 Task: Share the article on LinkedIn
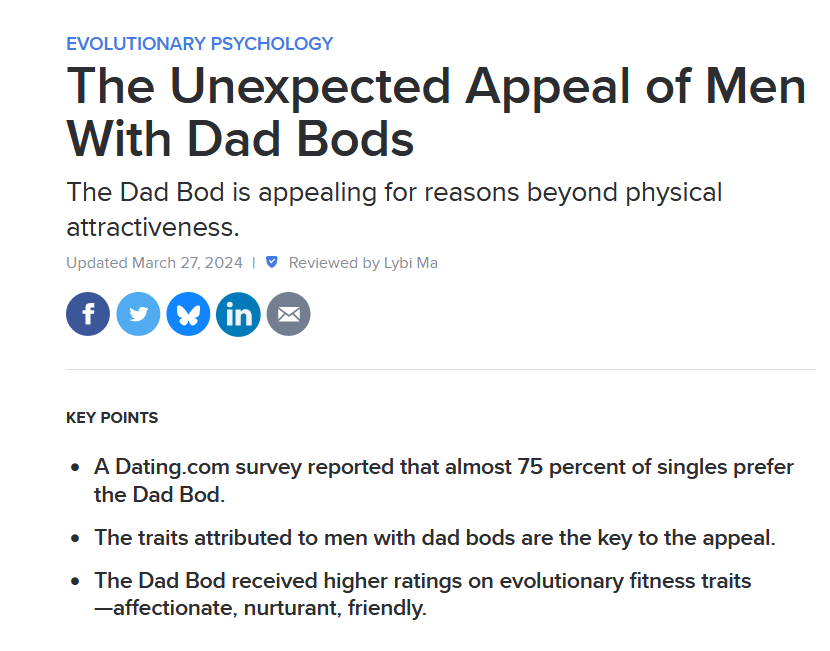[238, 314]
